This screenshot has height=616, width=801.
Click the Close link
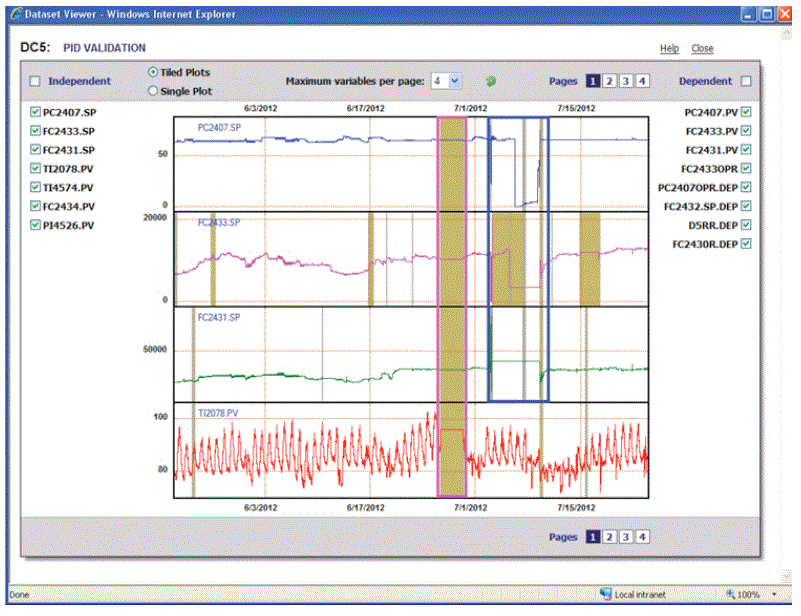click(702, 48)
